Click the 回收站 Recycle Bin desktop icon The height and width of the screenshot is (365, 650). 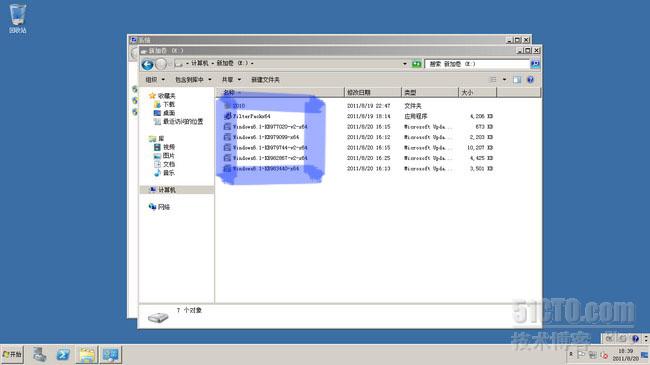[17, 19]
